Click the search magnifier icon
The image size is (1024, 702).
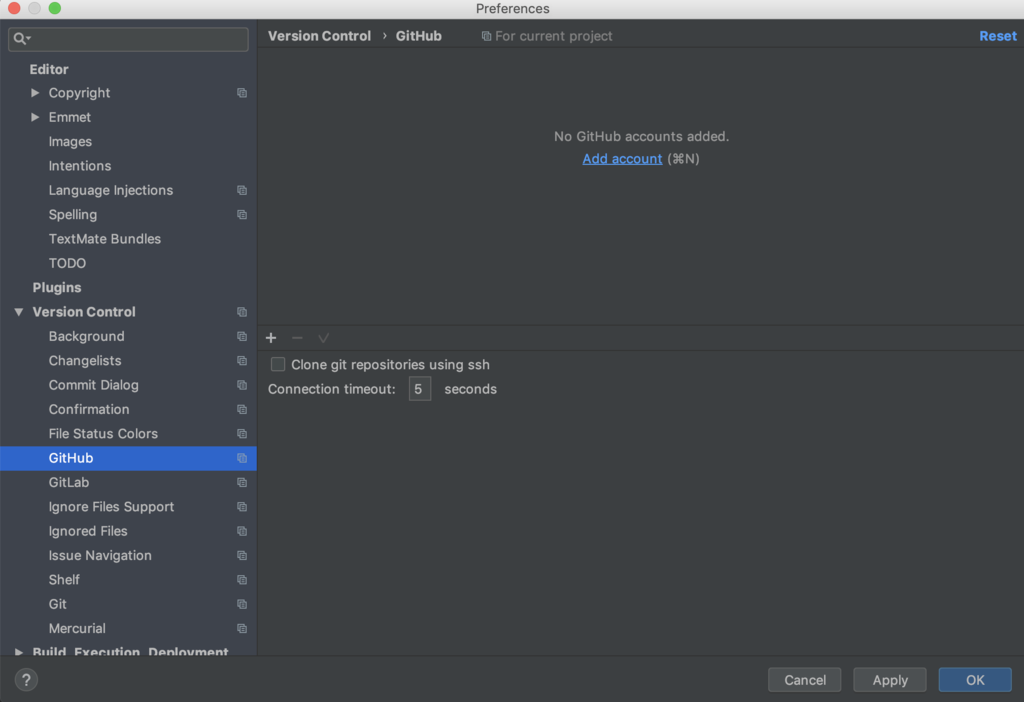click(x=20, y=39)
